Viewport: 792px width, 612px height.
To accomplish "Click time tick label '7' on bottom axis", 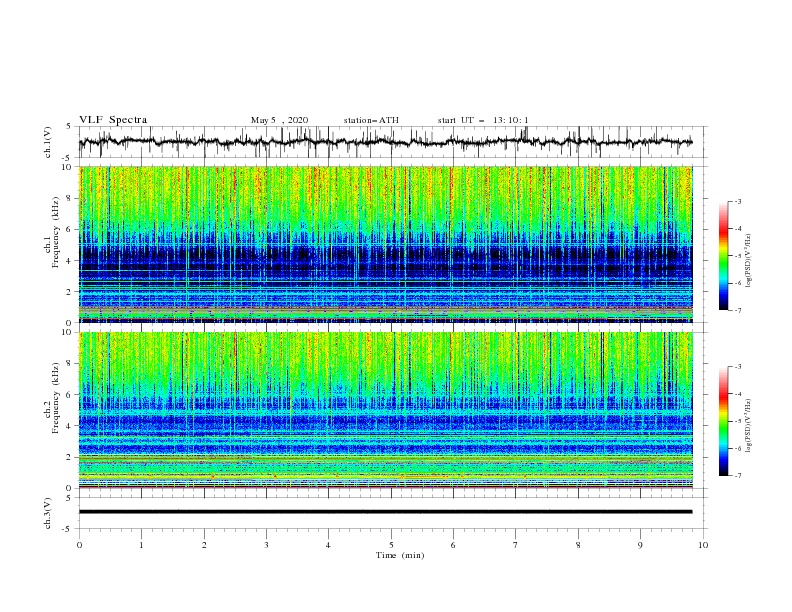I will tap(516, 545).
